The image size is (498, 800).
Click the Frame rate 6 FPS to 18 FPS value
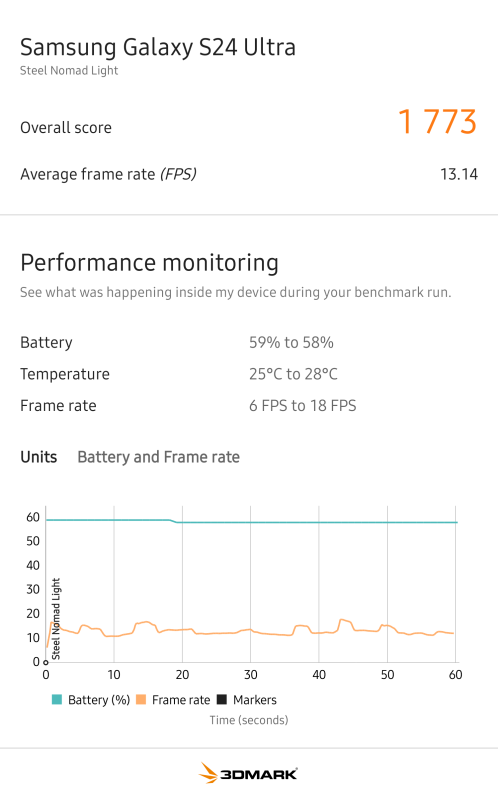click(x=303, y=406)
